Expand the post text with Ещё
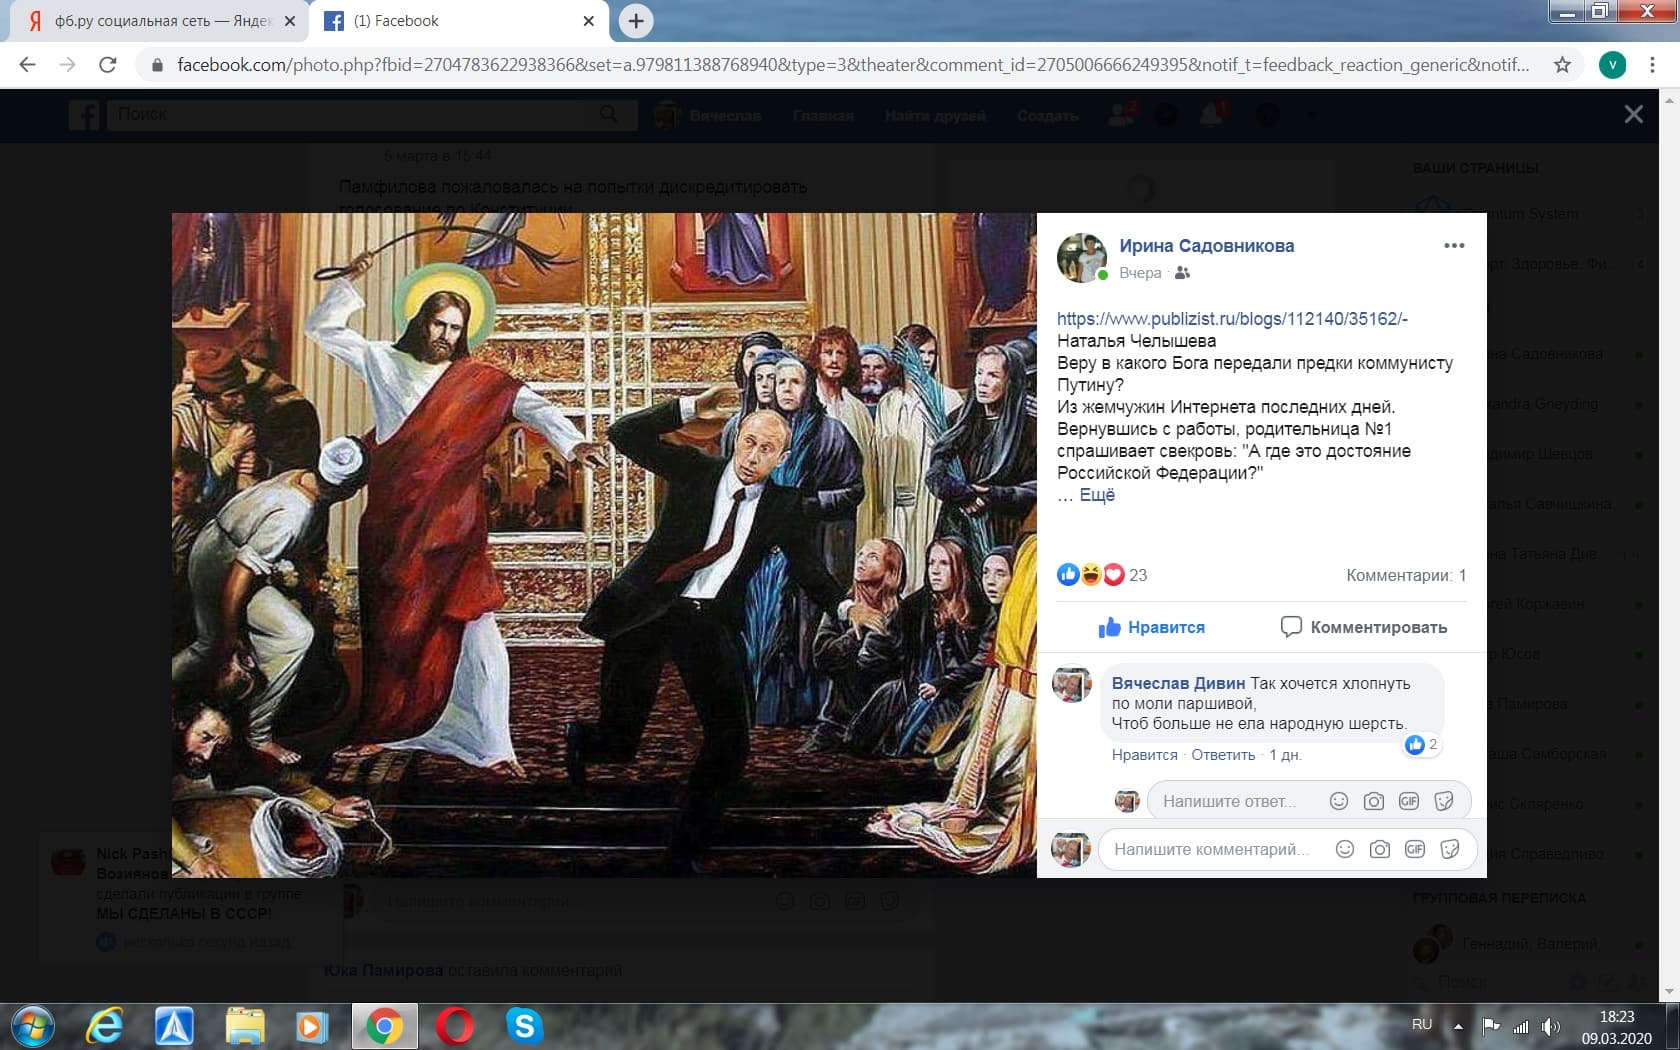 1097,495
